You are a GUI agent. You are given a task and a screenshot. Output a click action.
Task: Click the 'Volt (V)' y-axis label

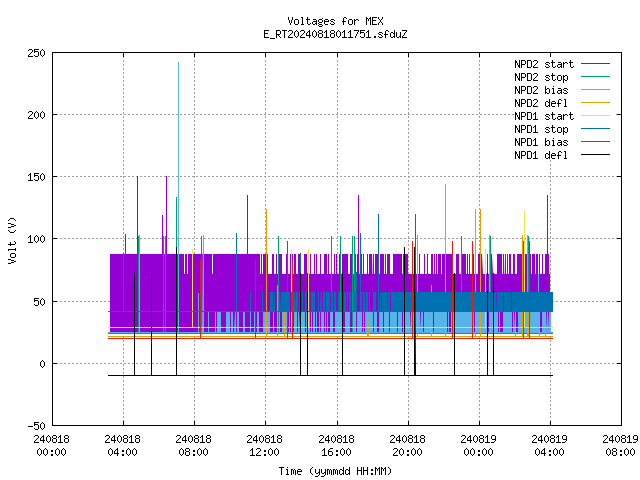tap(12, 240)
